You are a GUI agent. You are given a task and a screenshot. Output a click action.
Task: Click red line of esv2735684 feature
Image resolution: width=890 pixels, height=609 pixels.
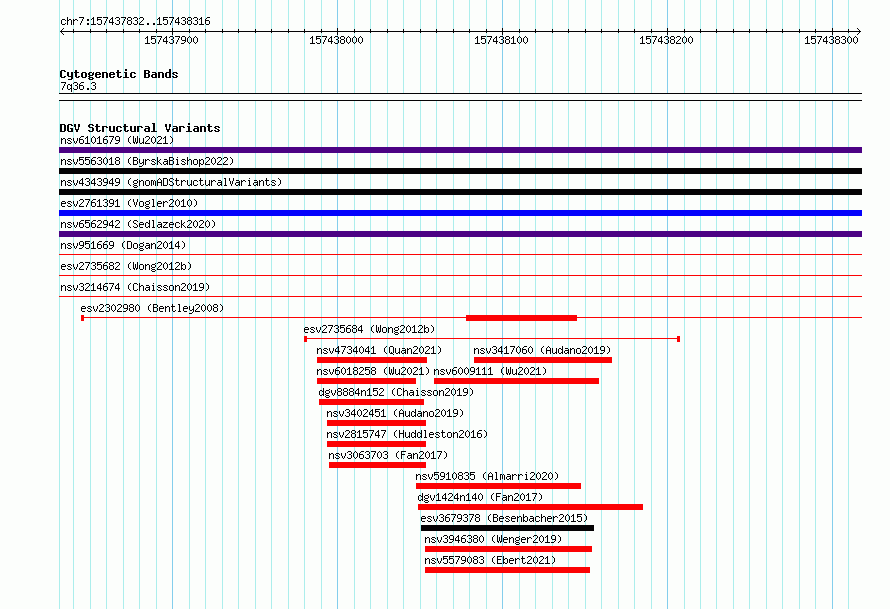(x=492, y=339)
